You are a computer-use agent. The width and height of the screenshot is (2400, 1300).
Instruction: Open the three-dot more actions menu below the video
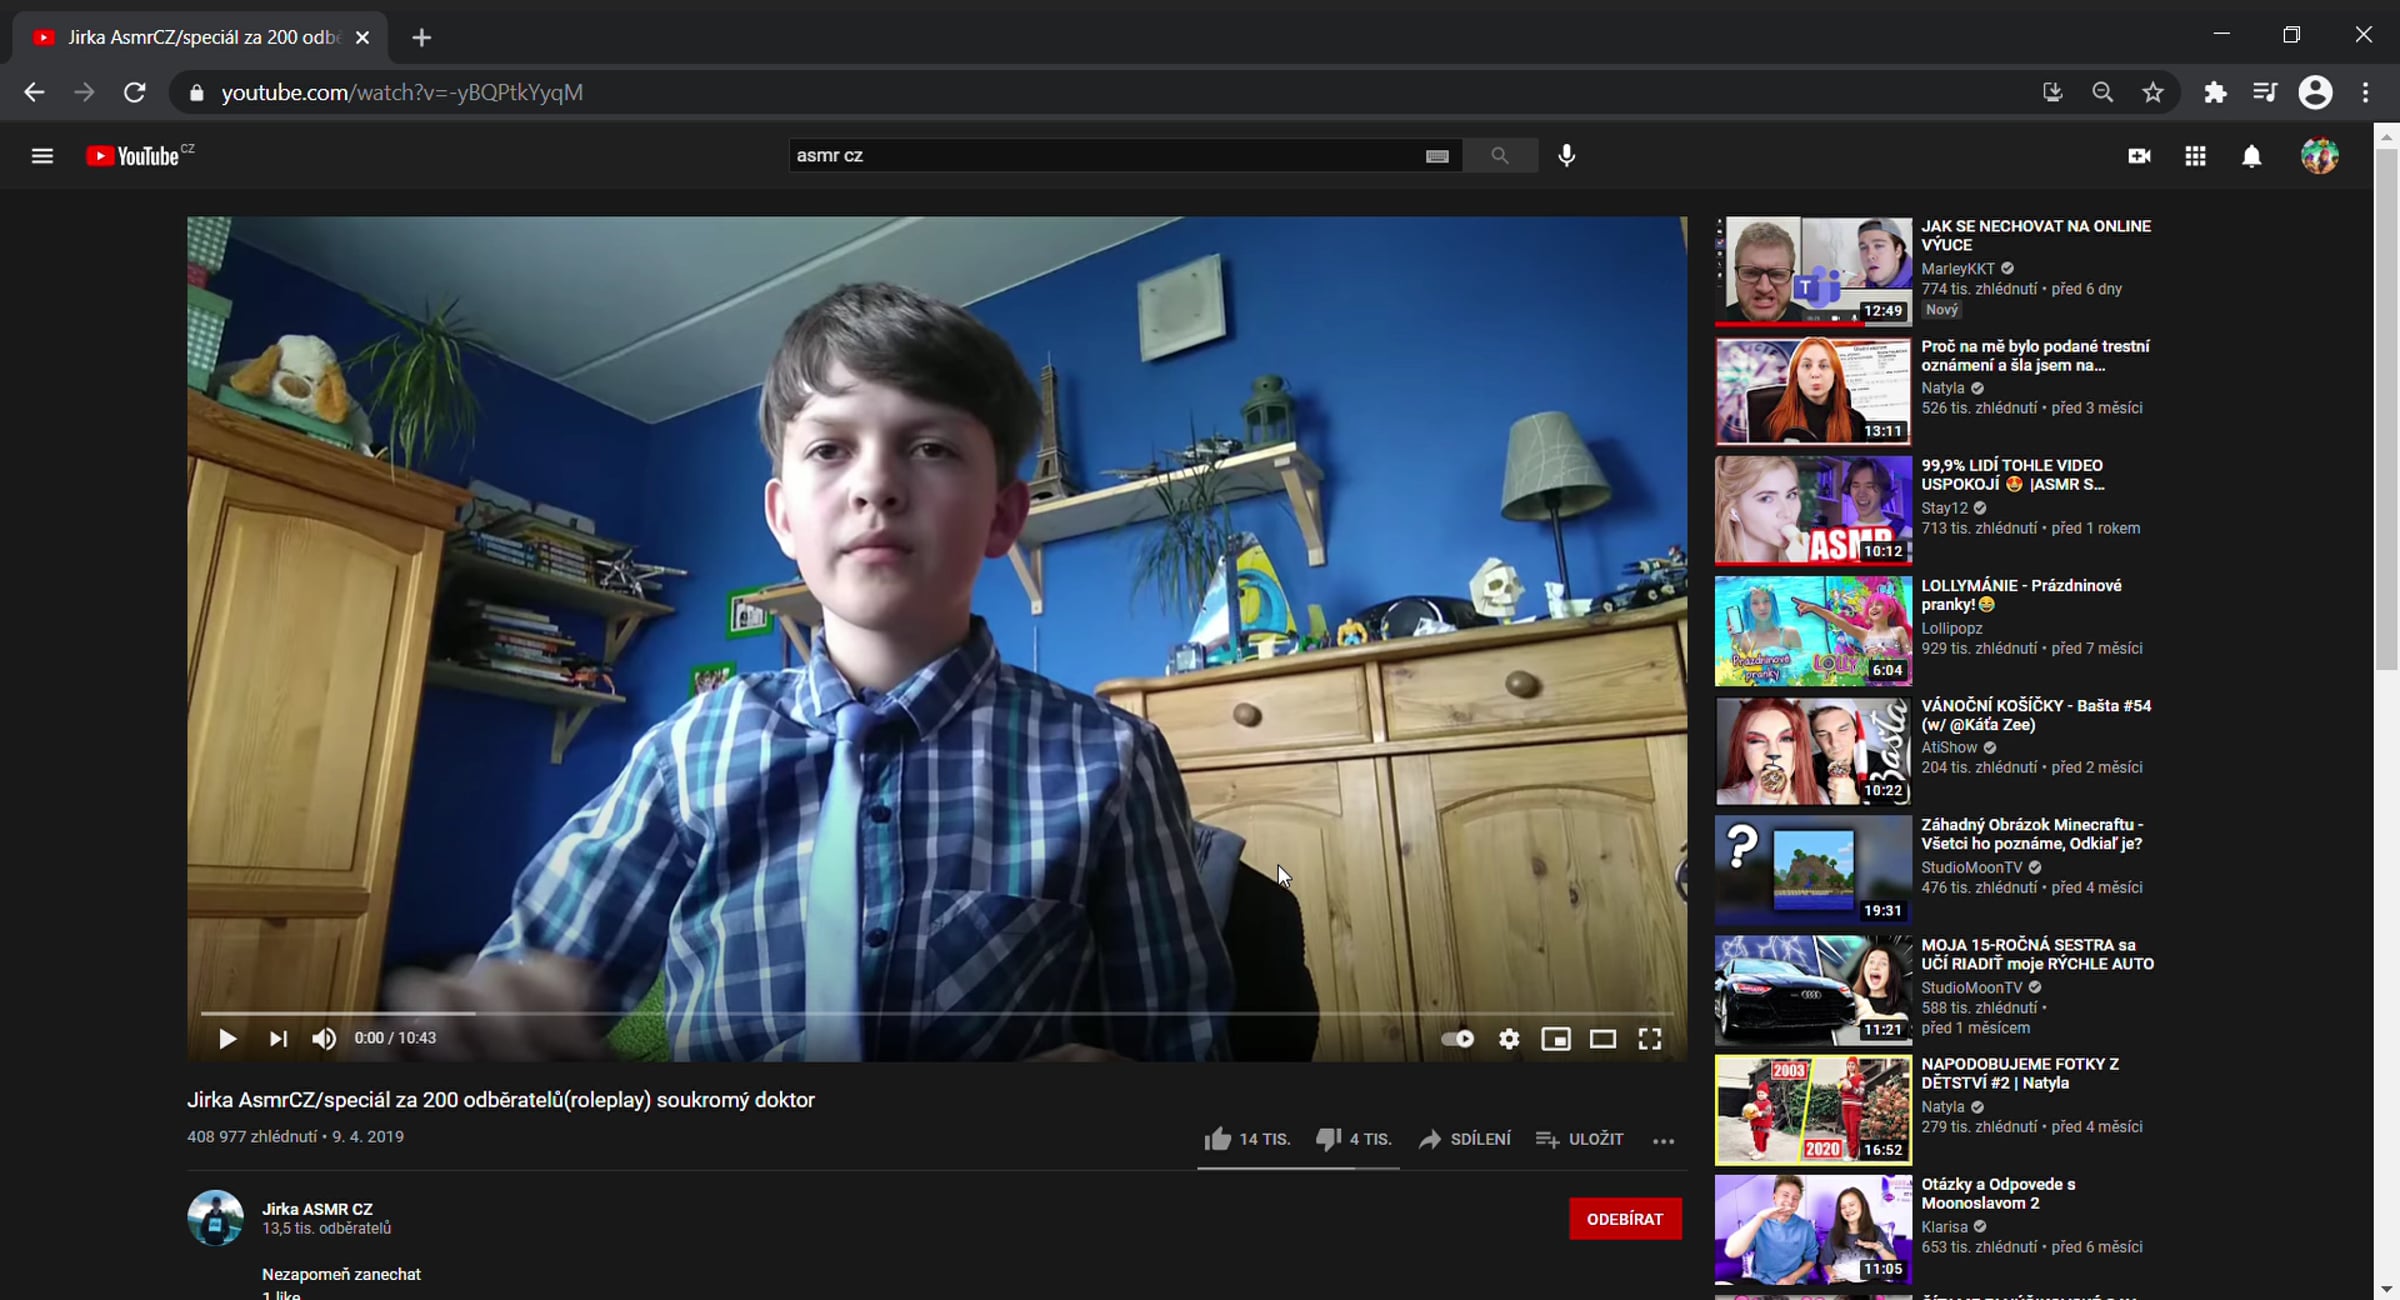[1663, 1140]
